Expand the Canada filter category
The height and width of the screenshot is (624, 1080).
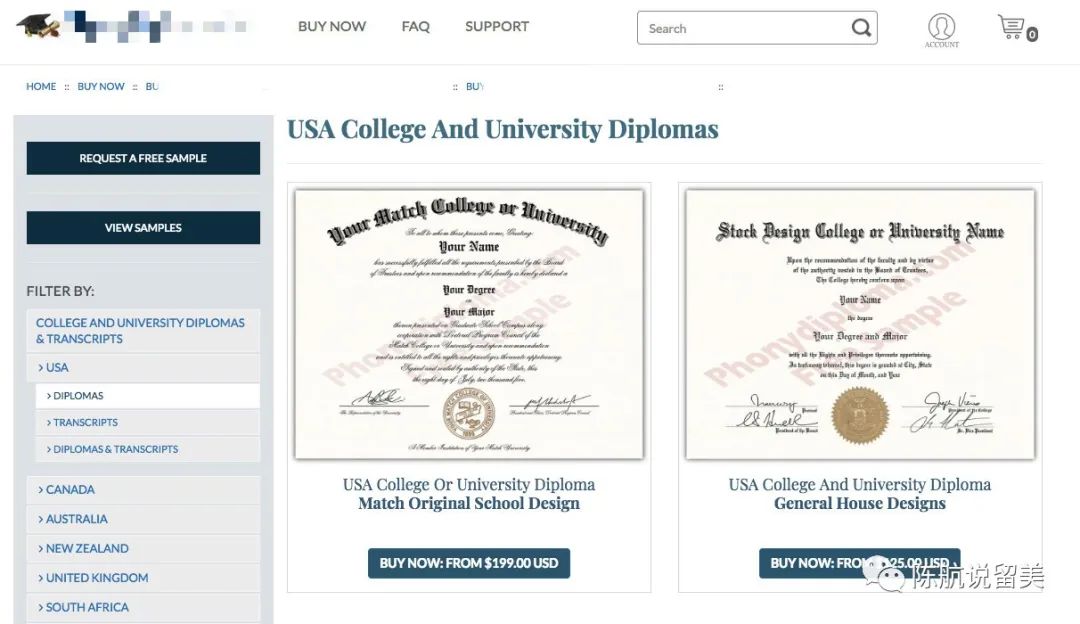tap(70, 490)
